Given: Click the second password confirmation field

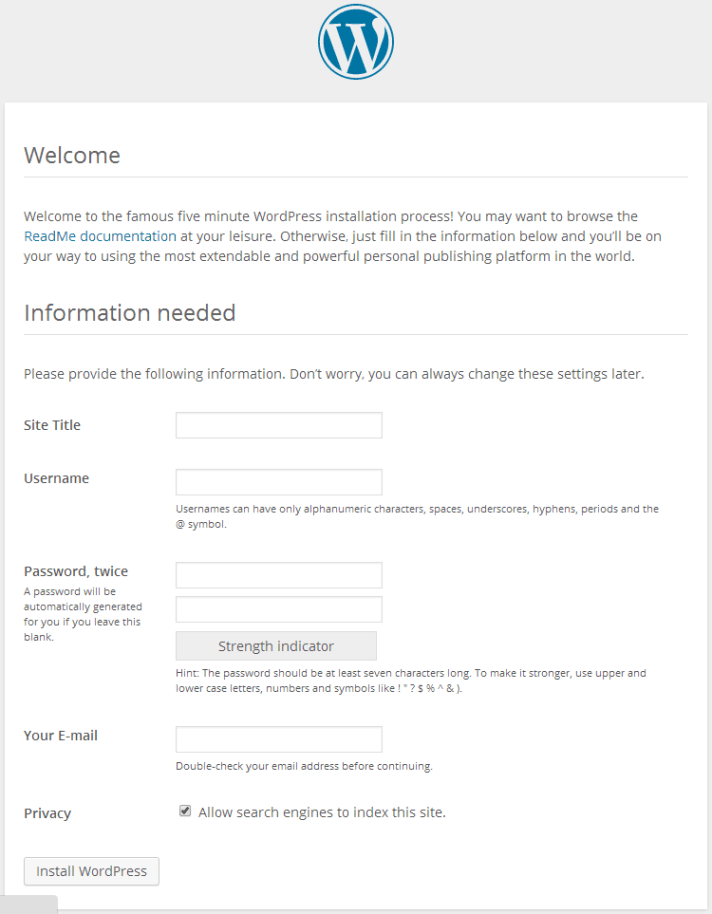Looking at the screenshot, I should (278, 610).
